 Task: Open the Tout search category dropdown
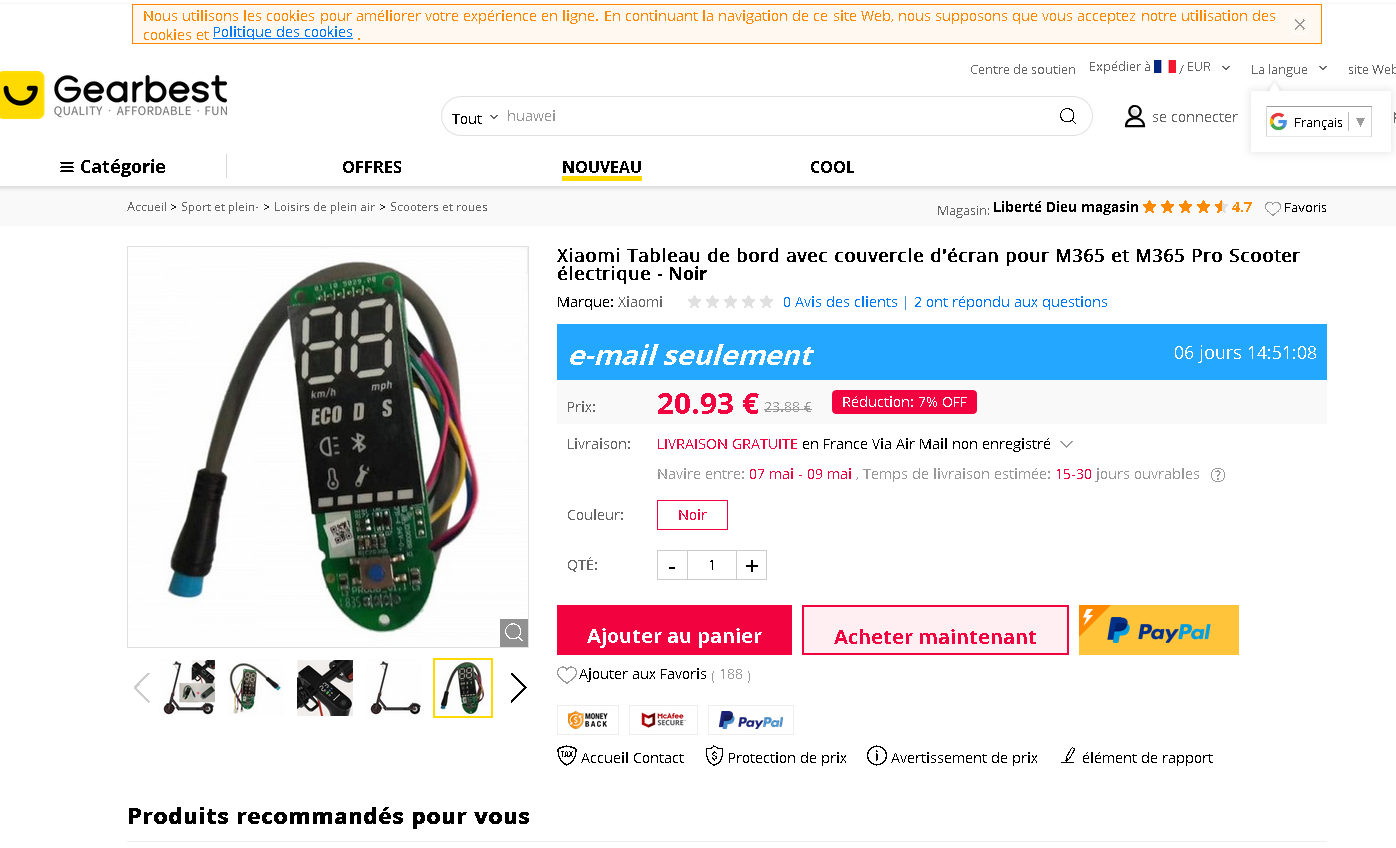474,118
